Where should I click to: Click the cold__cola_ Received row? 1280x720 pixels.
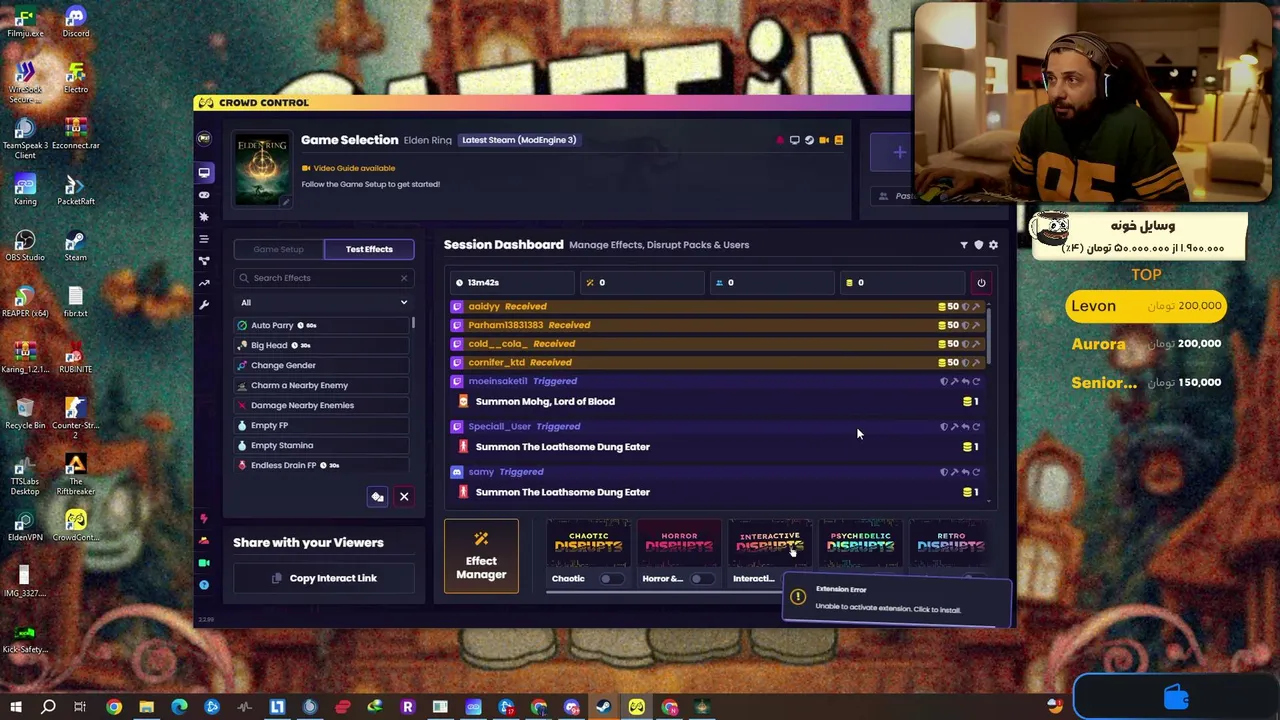pos(718,344)
